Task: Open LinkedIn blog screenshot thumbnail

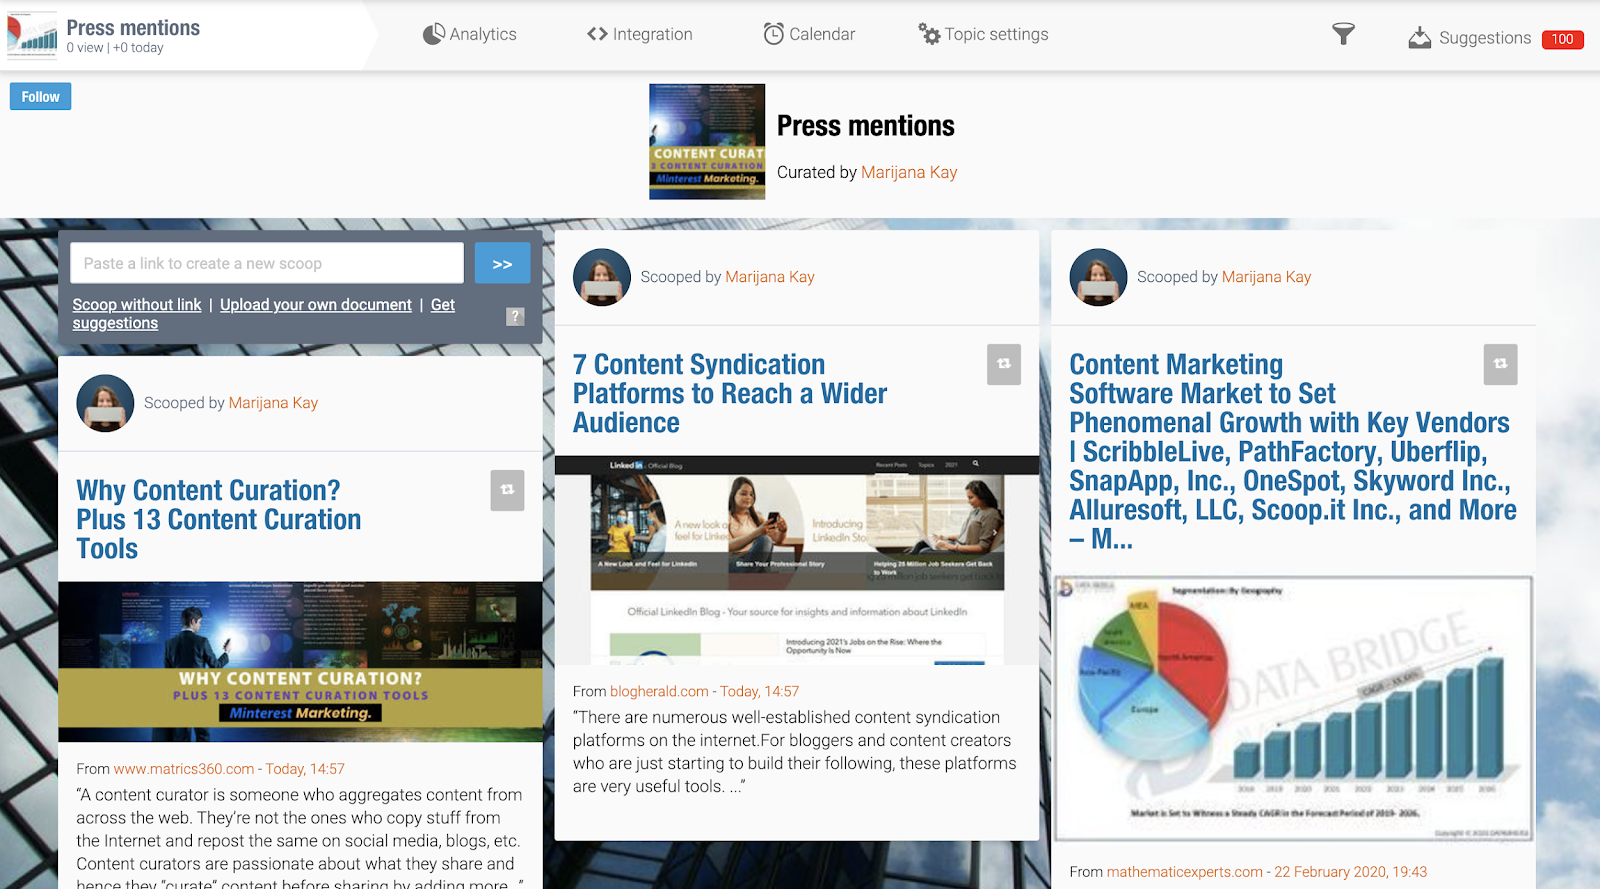Action: click(797, 560)
